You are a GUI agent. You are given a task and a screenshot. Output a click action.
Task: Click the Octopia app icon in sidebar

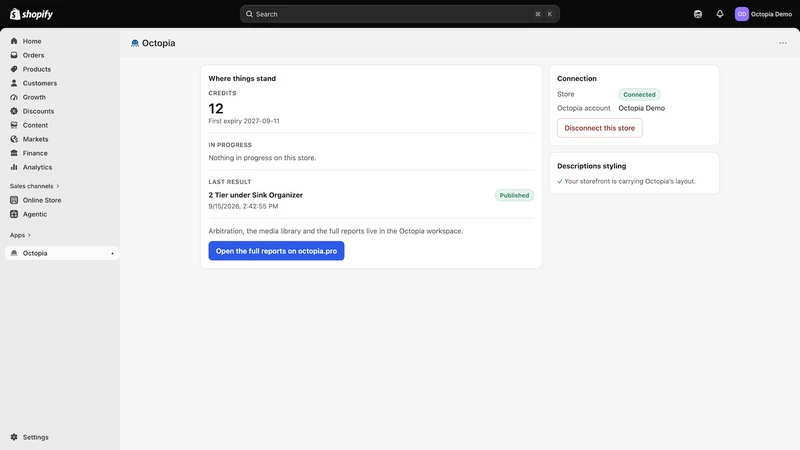click(x=14, y=253)
